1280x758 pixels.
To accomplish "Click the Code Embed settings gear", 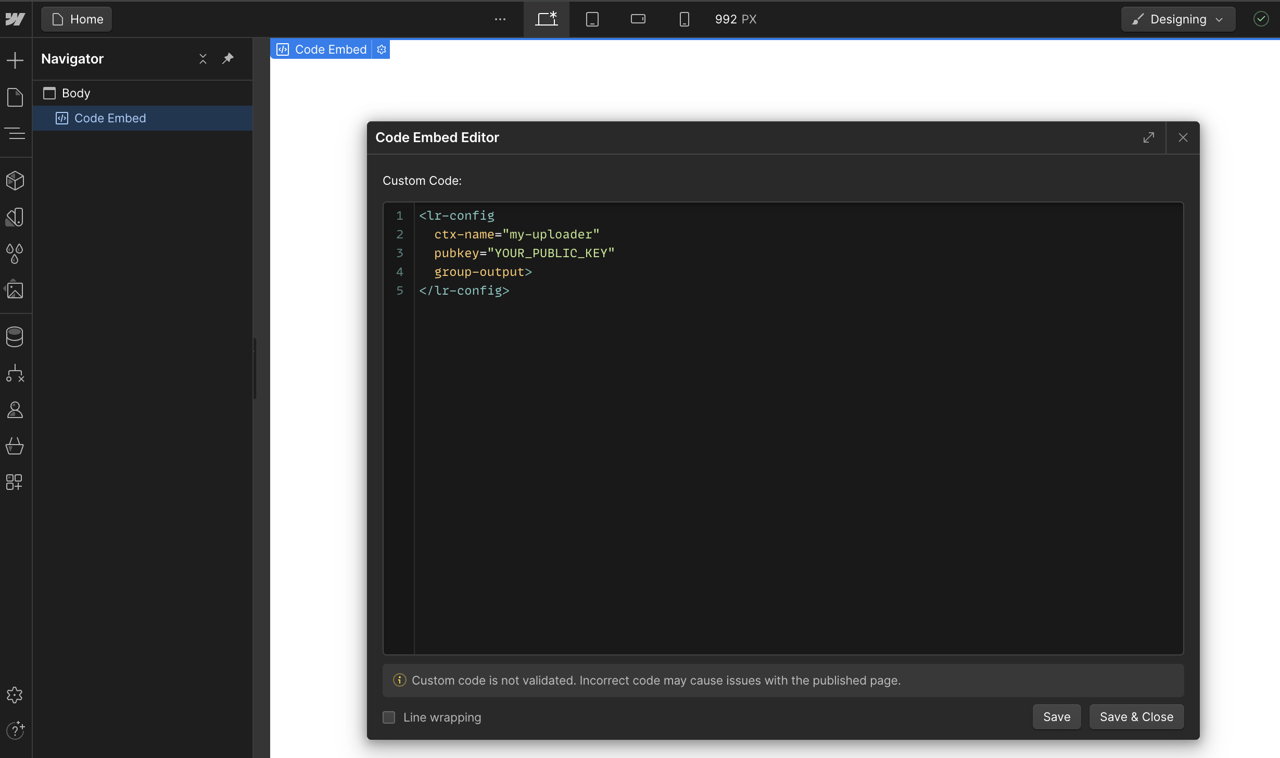I will point(381,49).
